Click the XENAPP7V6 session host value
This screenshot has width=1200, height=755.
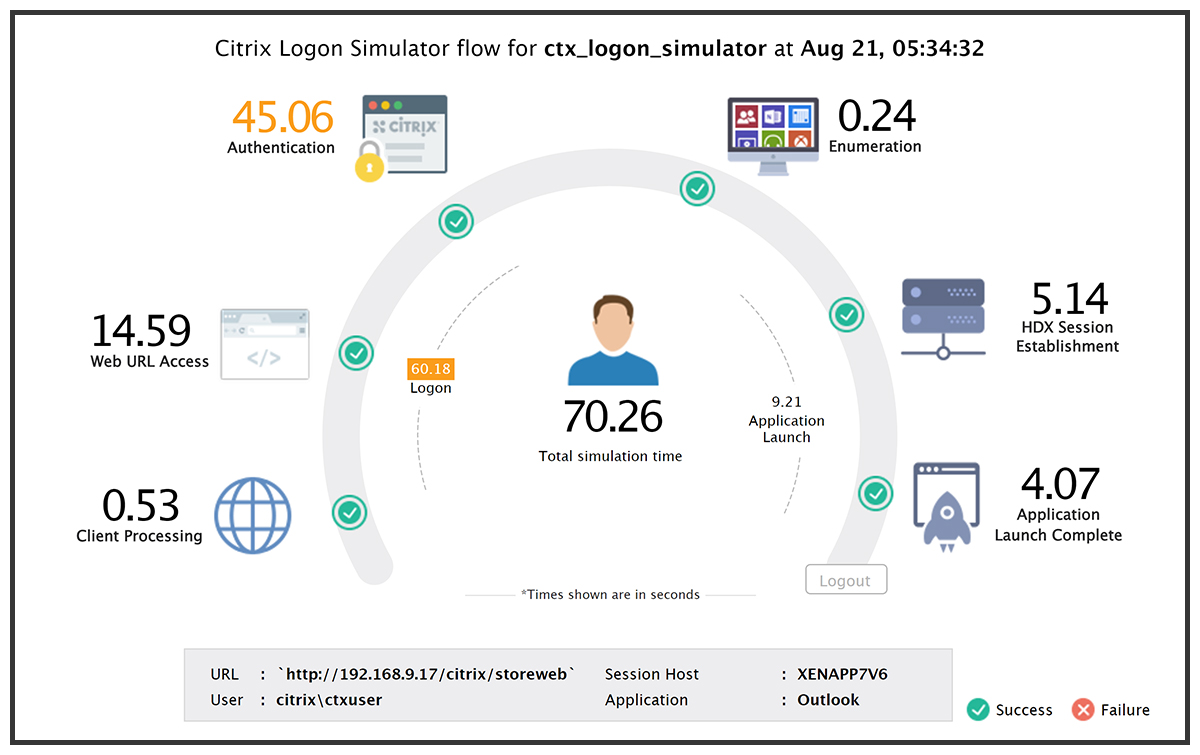[x=842, y=674]
